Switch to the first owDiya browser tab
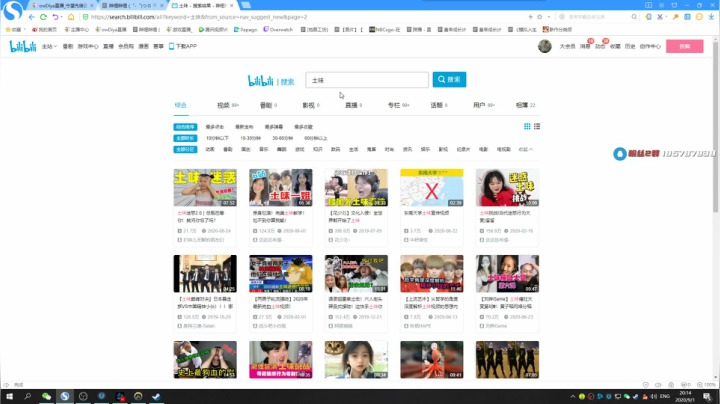Image resolution: width=720 pixels, height=404 pixels. [62, 6]
